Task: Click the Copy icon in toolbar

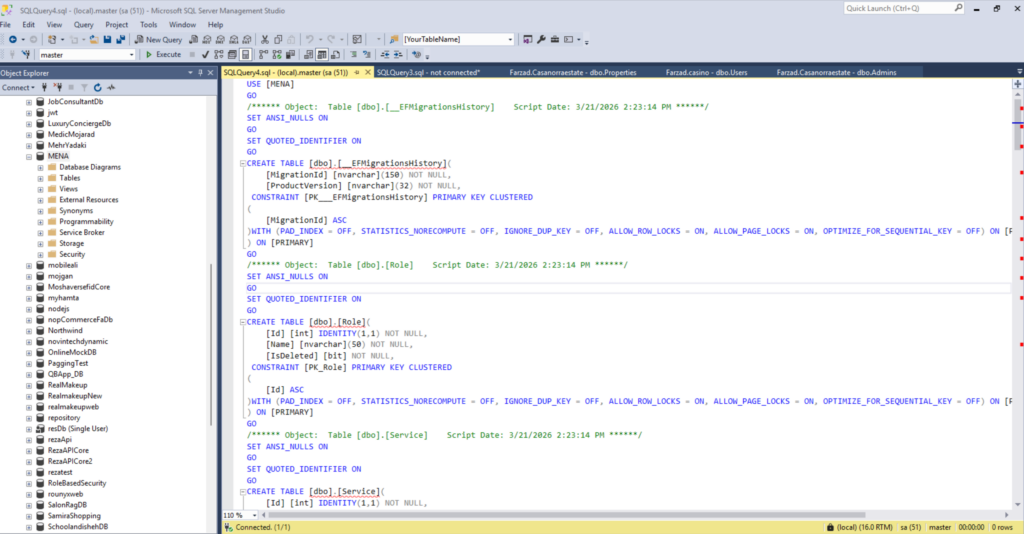Action: point(278,39)
